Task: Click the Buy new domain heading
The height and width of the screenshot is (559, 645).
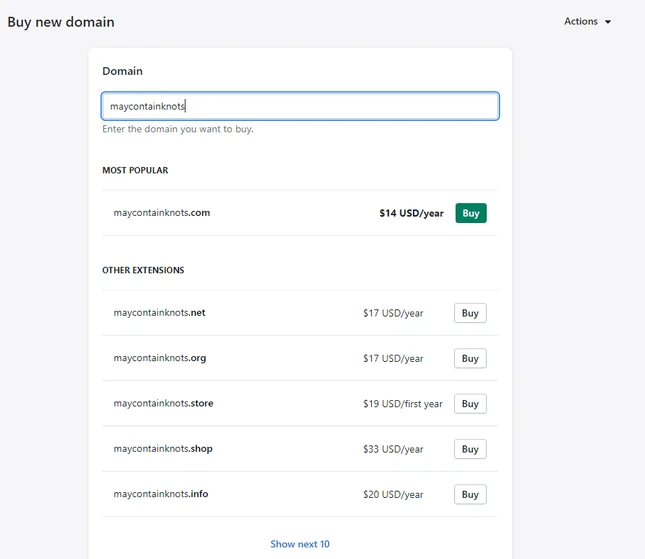Action: coord(61,22)
